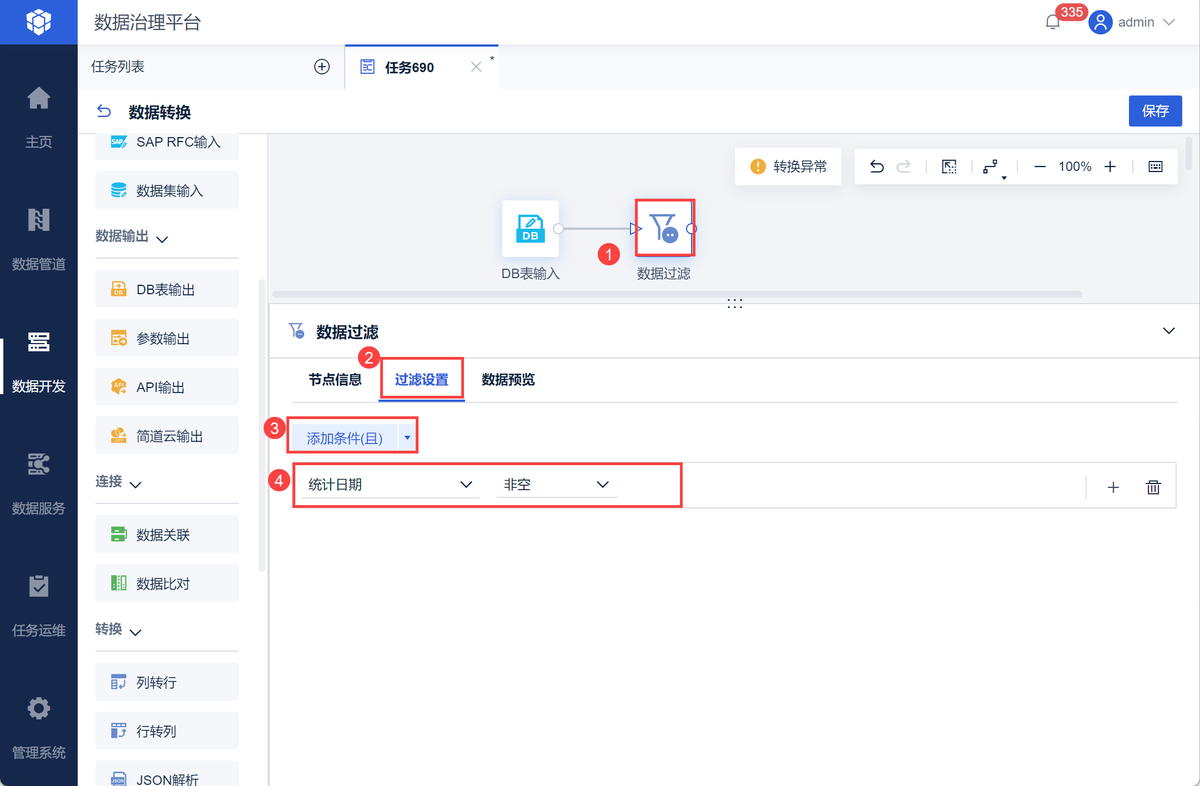This screenshot has height=786, width=1200.
Task: Click the fit-to-canvas icon in toolbar
Action: (x=949, y=167)
